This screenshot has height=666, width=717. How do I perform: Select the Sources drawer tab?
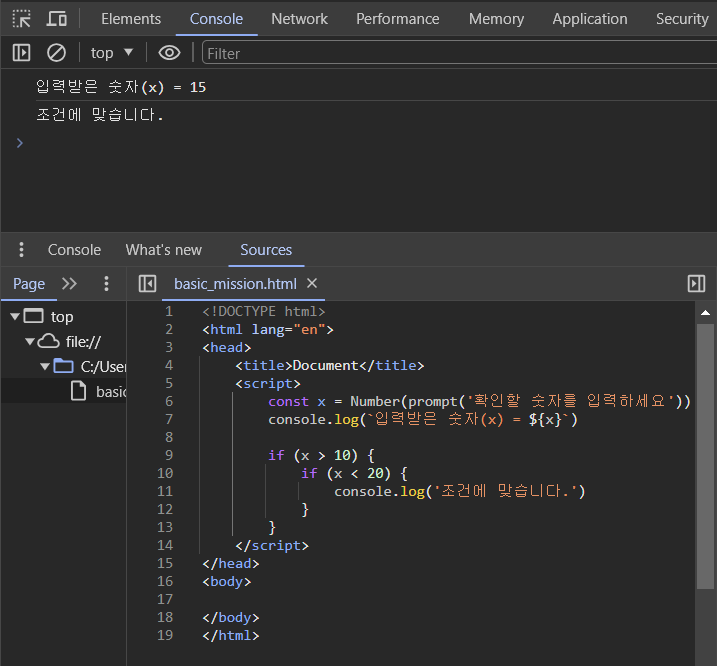(266, 250)
